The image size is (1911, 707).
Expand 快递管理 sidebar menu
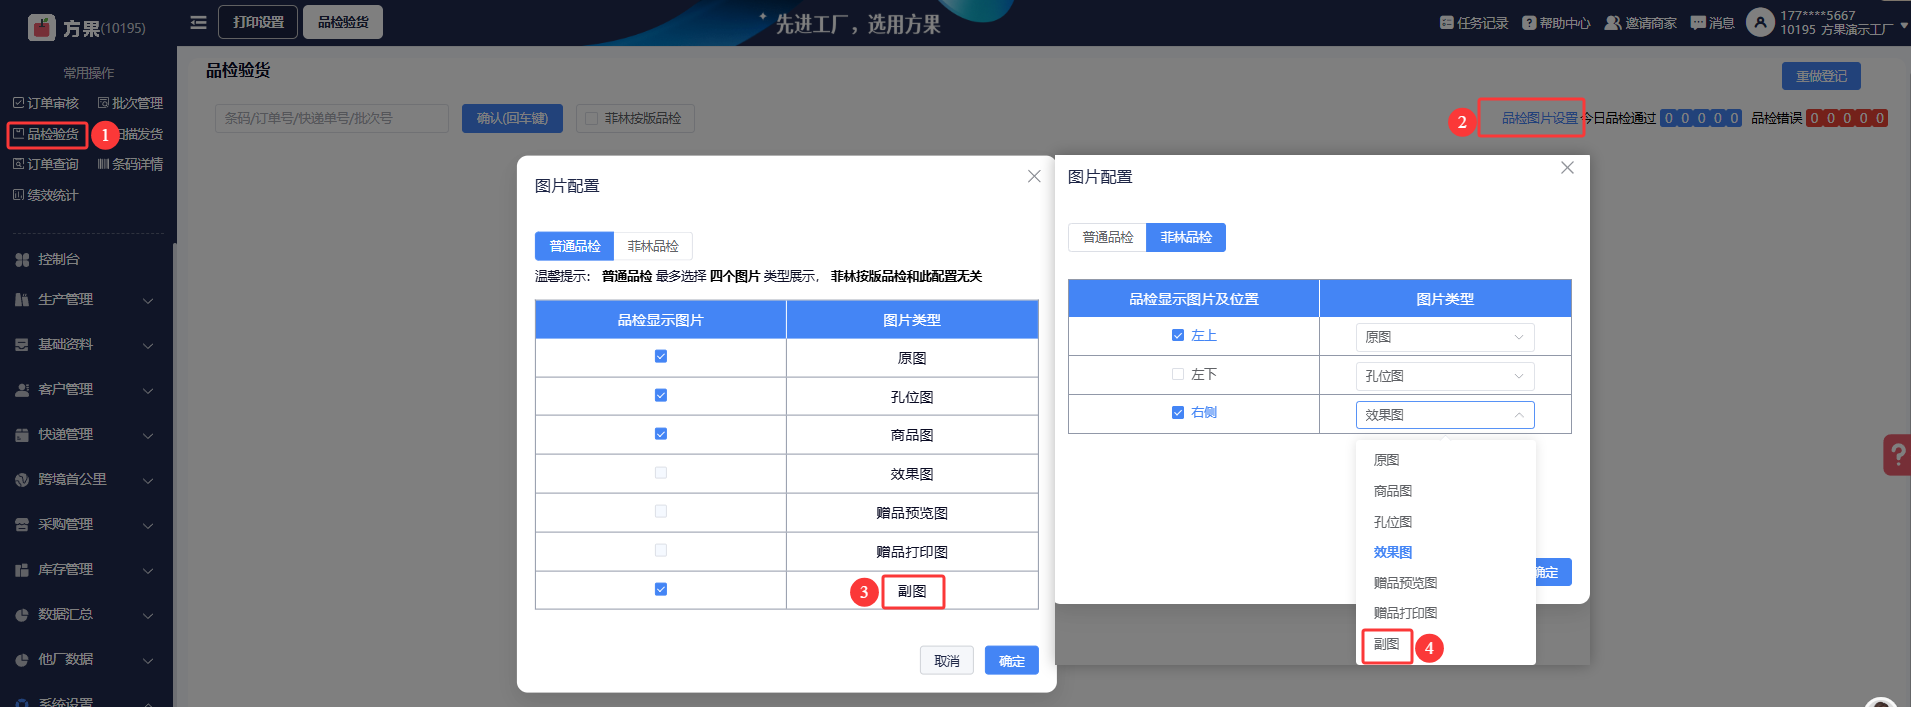click(x=148, y=436)
